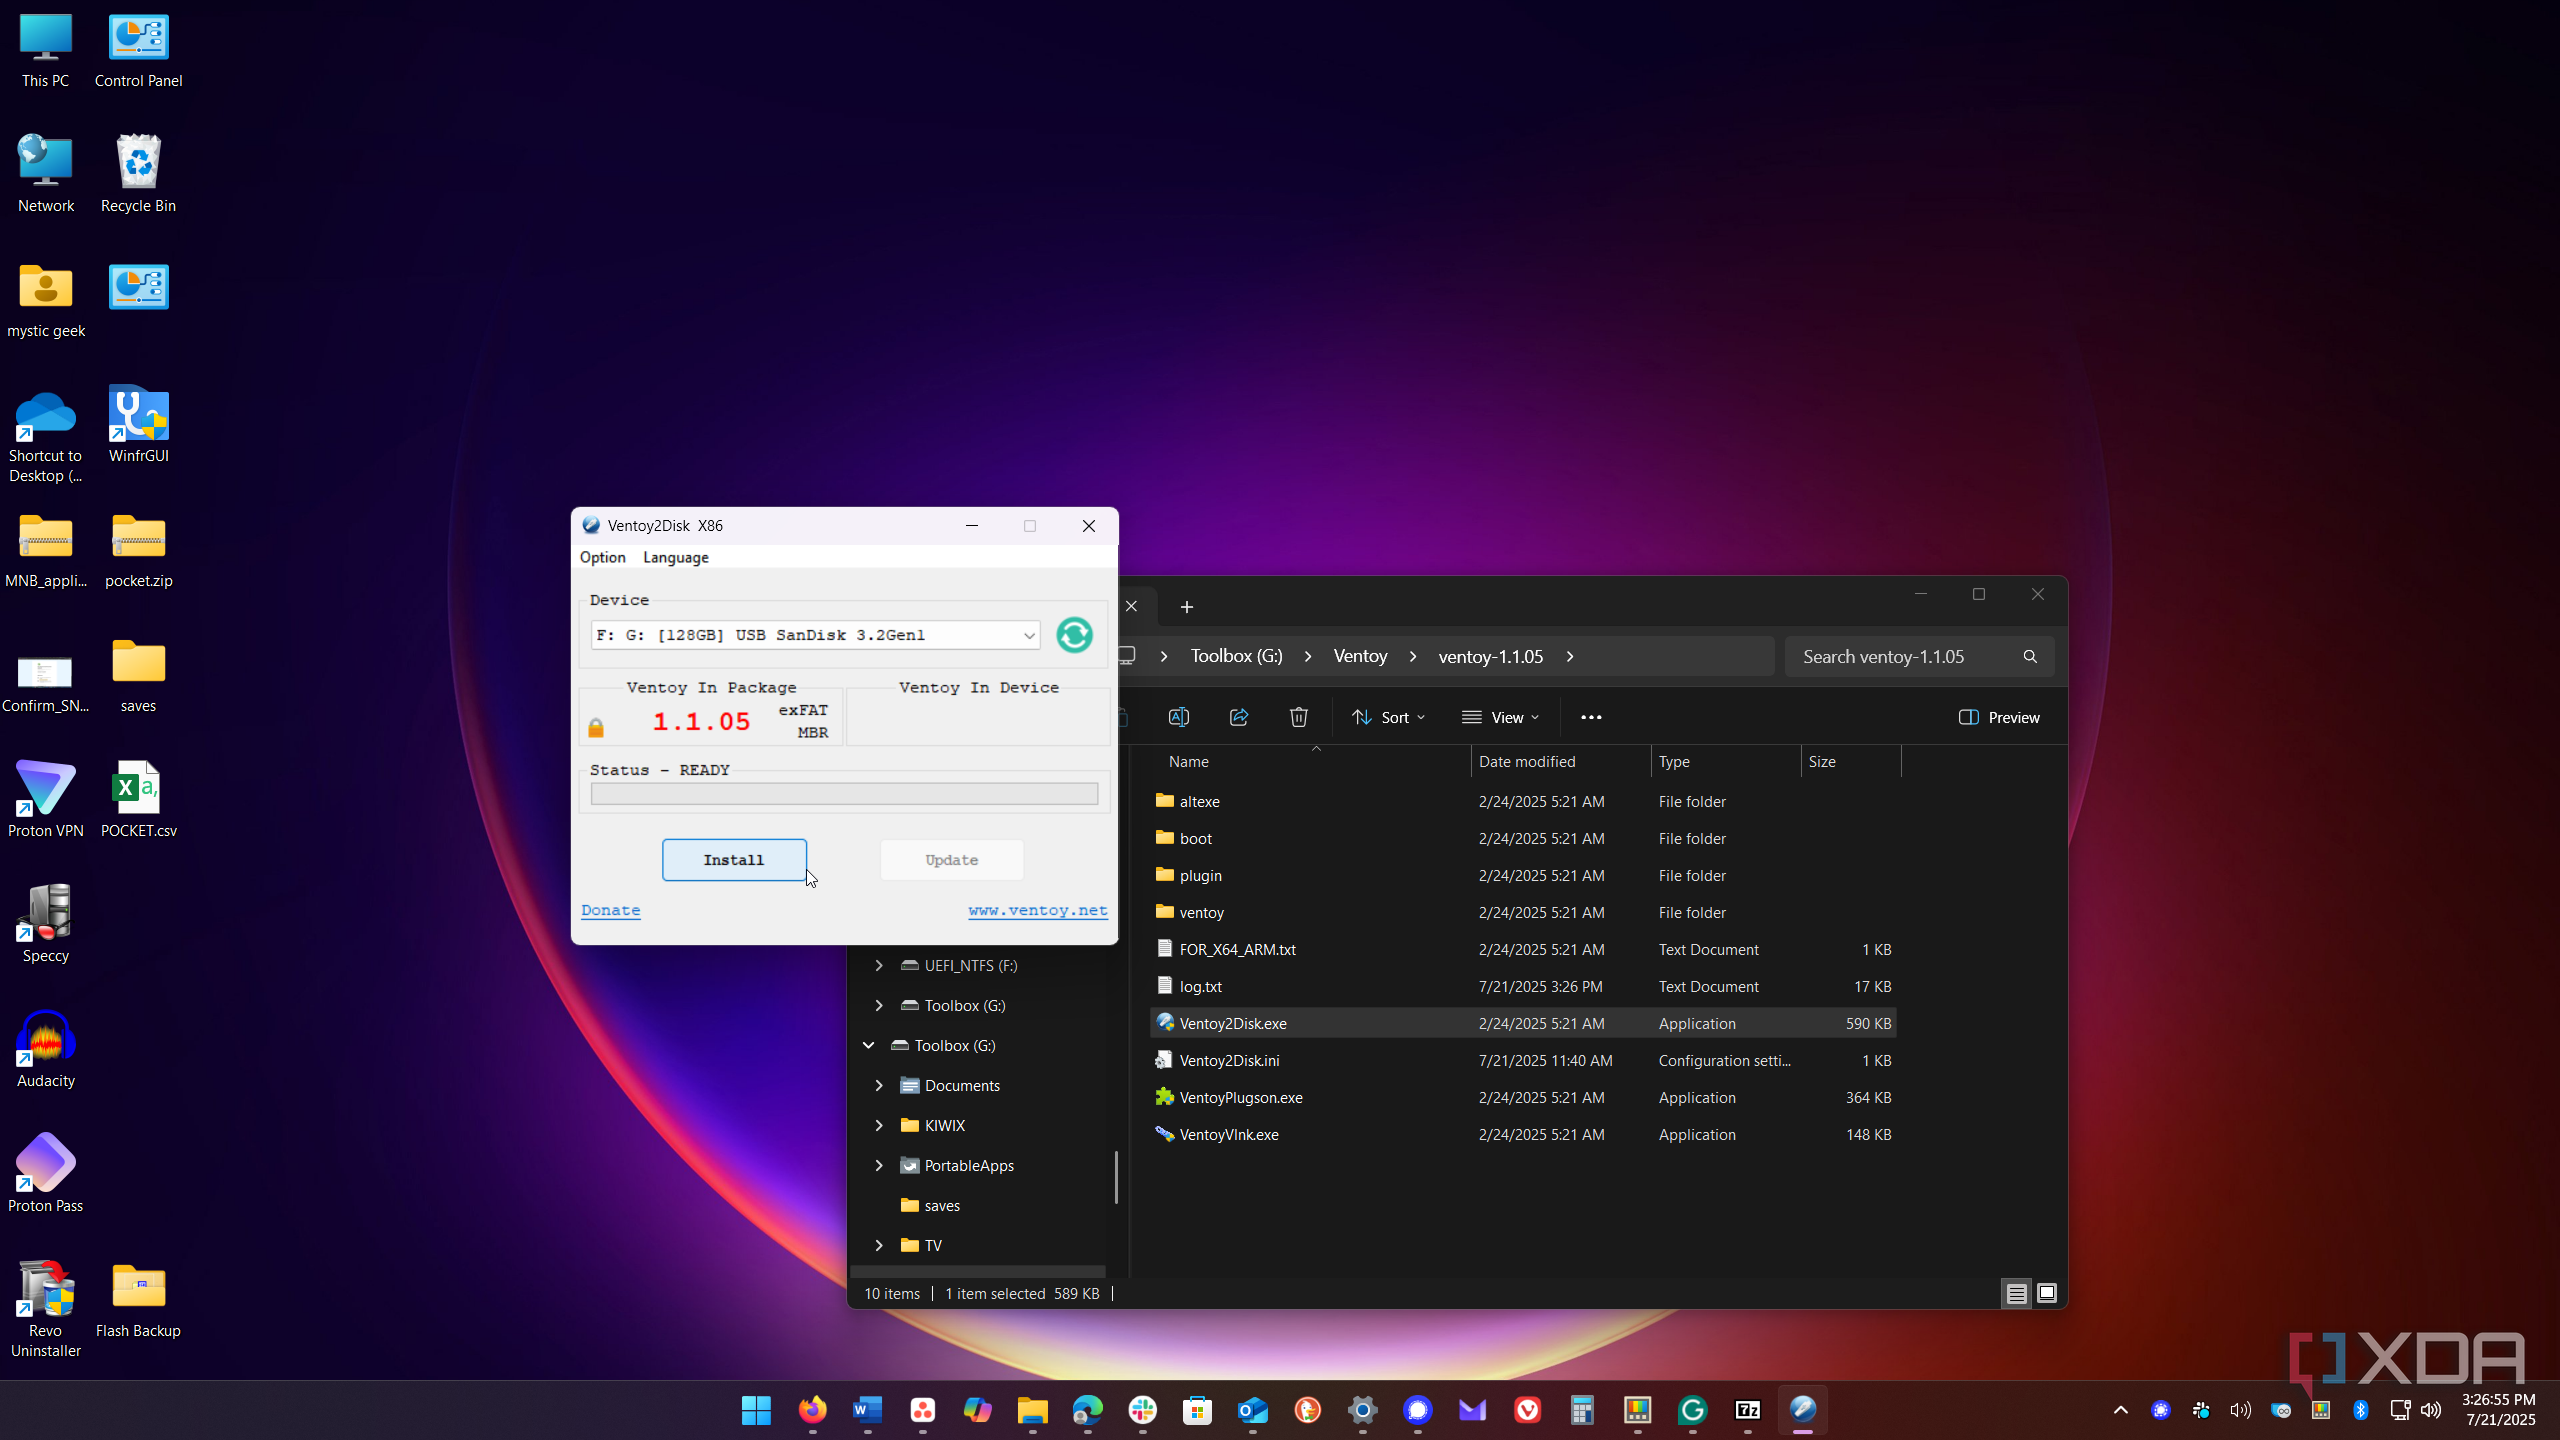Open the Language menu in Ventoy2Disk
The image size is (2560, 1440).
click(x=675, y=557)
